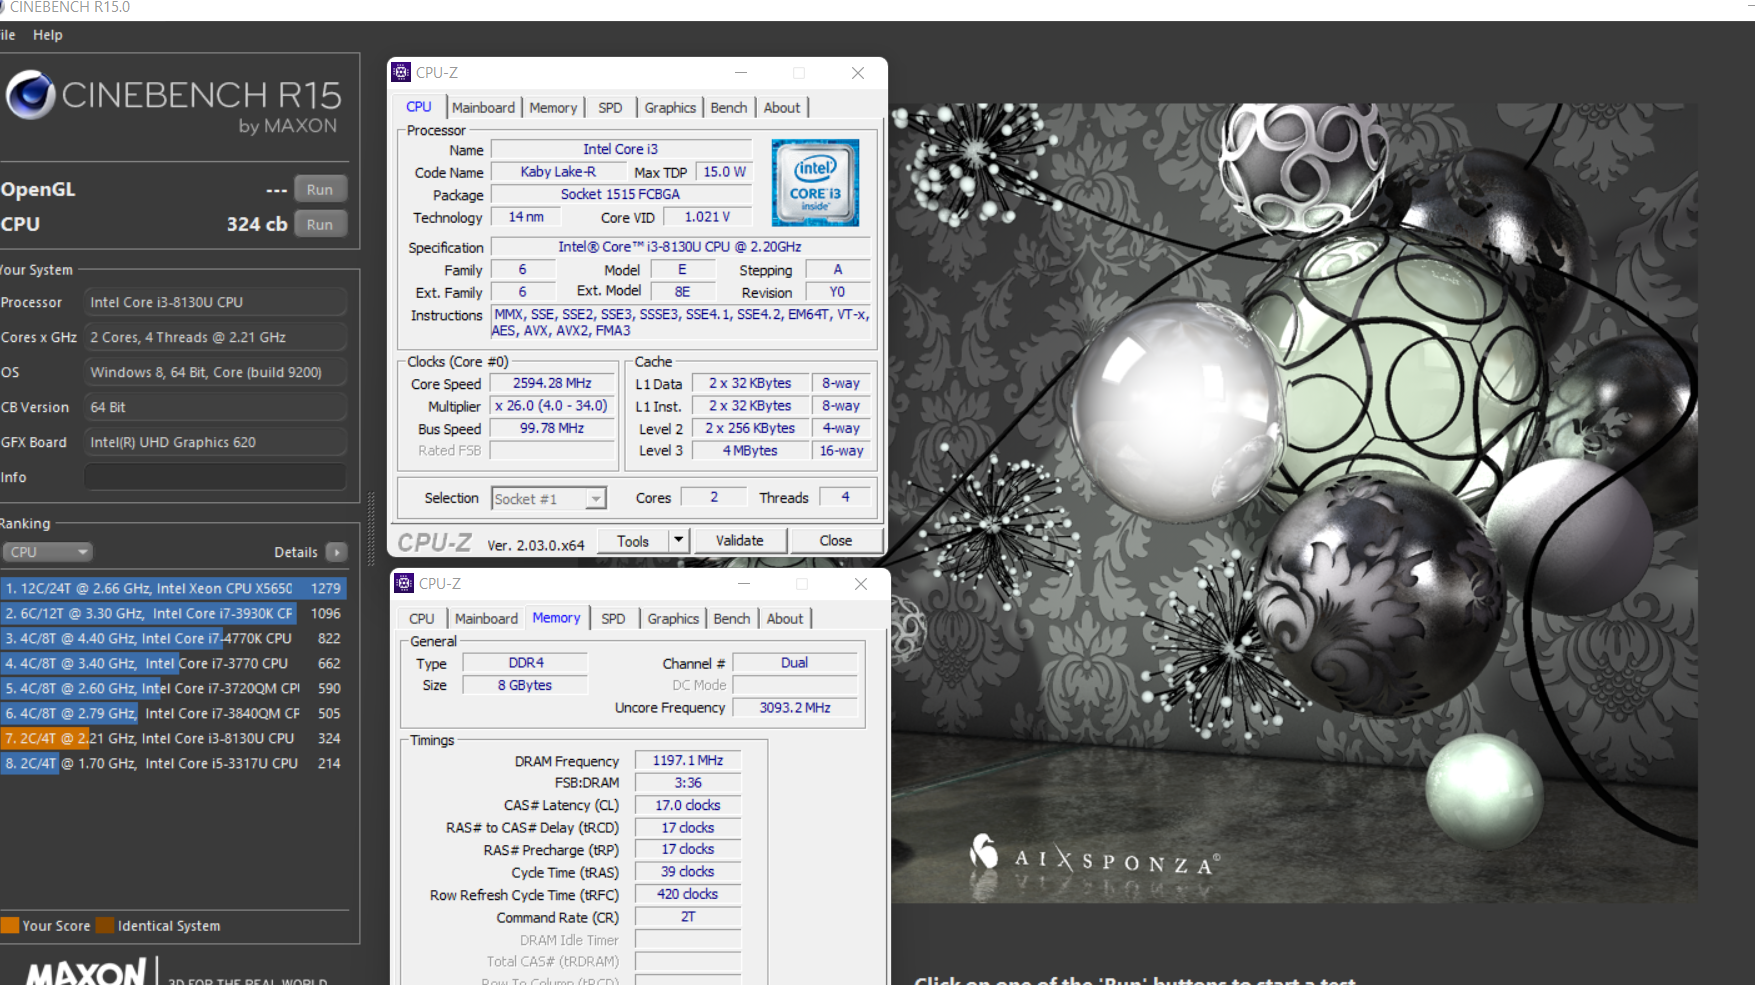The width and height of the screenshot is (1755, 985).
Task: Open the Graphics tab in lower CPU-Z window
Action: click(673, 619)
